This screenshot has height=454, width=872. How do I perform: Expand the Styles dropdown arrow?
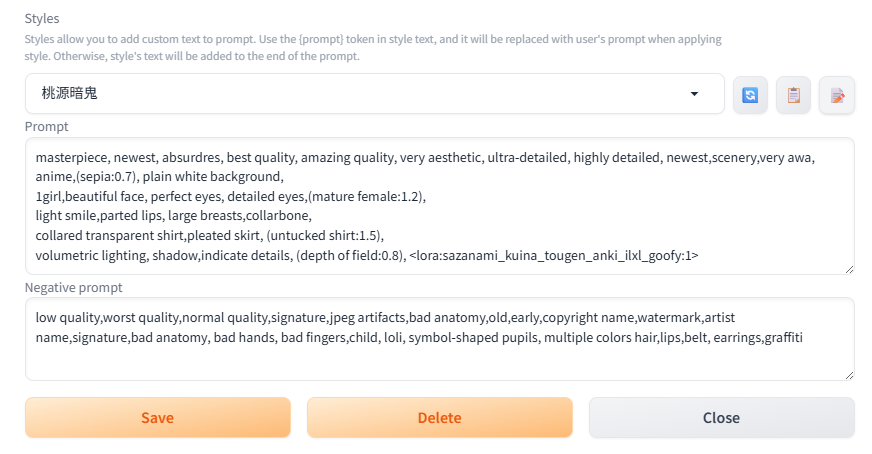(695, 94)
